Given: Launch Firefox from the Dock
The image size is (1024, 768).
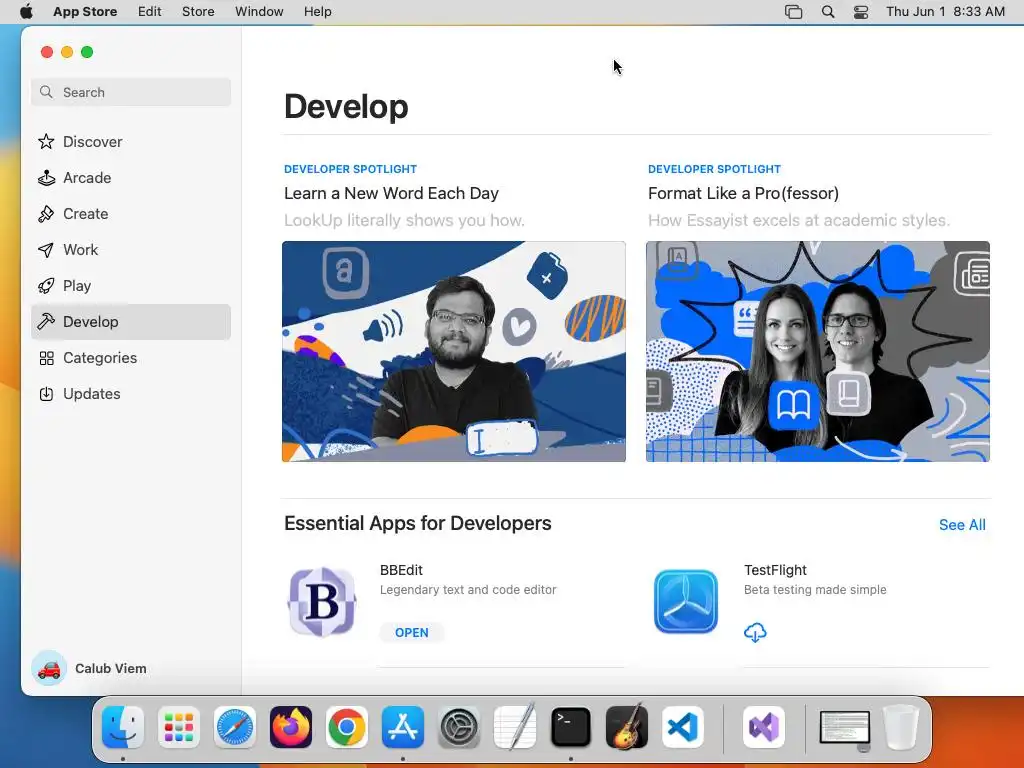Looking at the screenshot, I should (291, 727).
